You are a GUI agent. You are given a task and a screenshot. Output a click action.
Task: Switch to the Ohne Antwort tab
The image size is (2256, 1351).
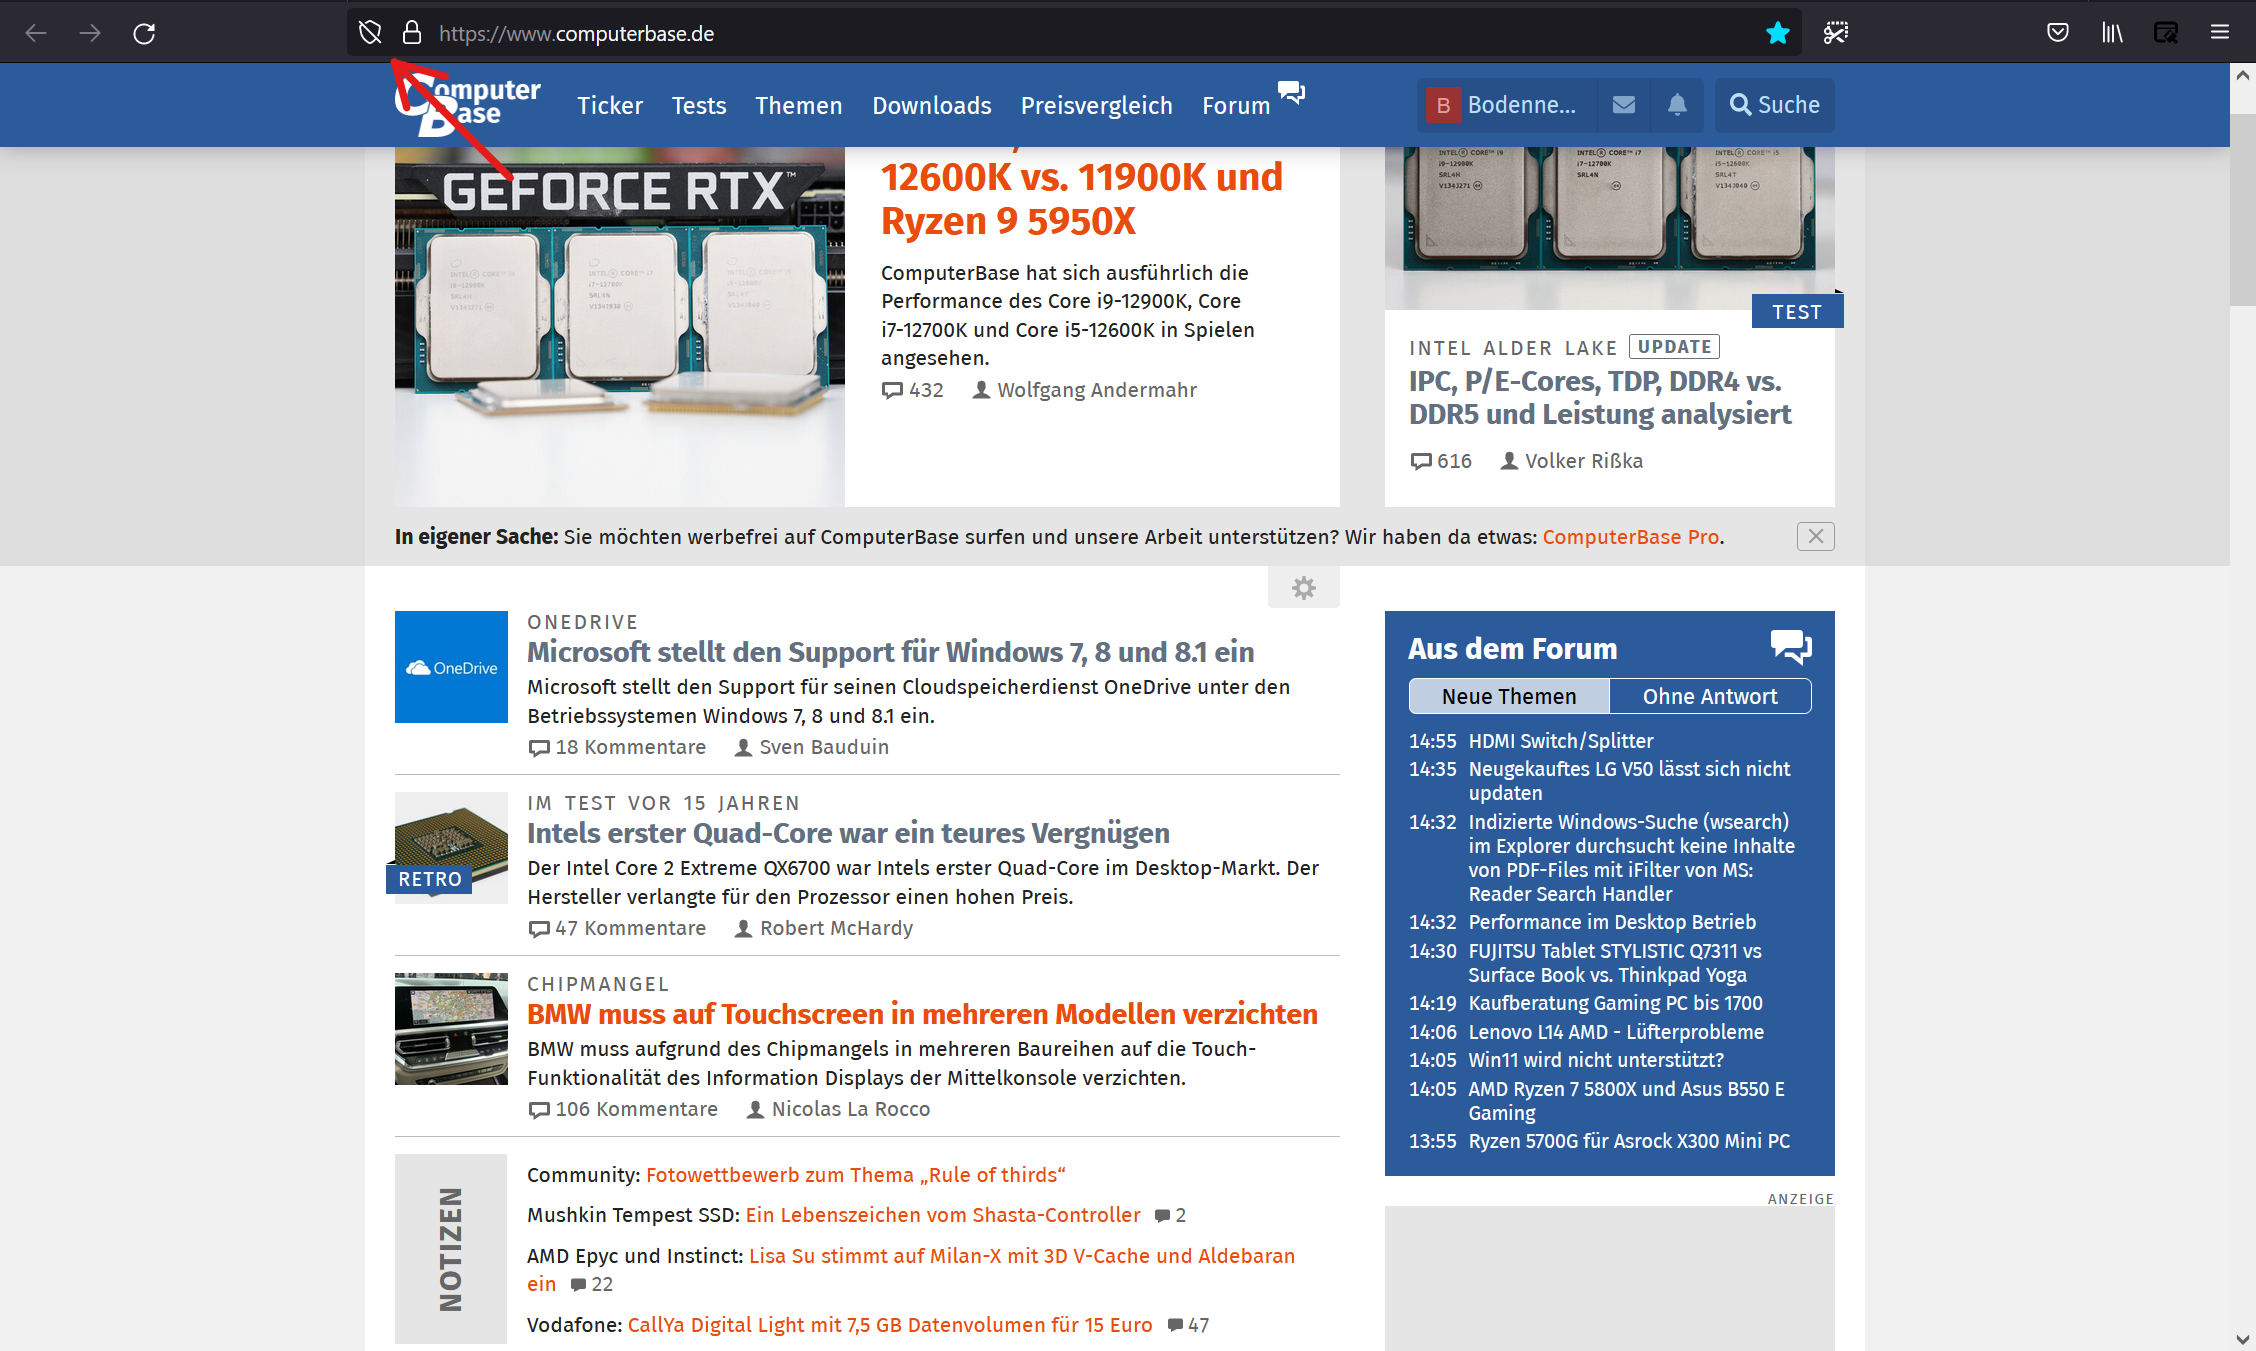pyautogui.click(x=1710, y=696)
